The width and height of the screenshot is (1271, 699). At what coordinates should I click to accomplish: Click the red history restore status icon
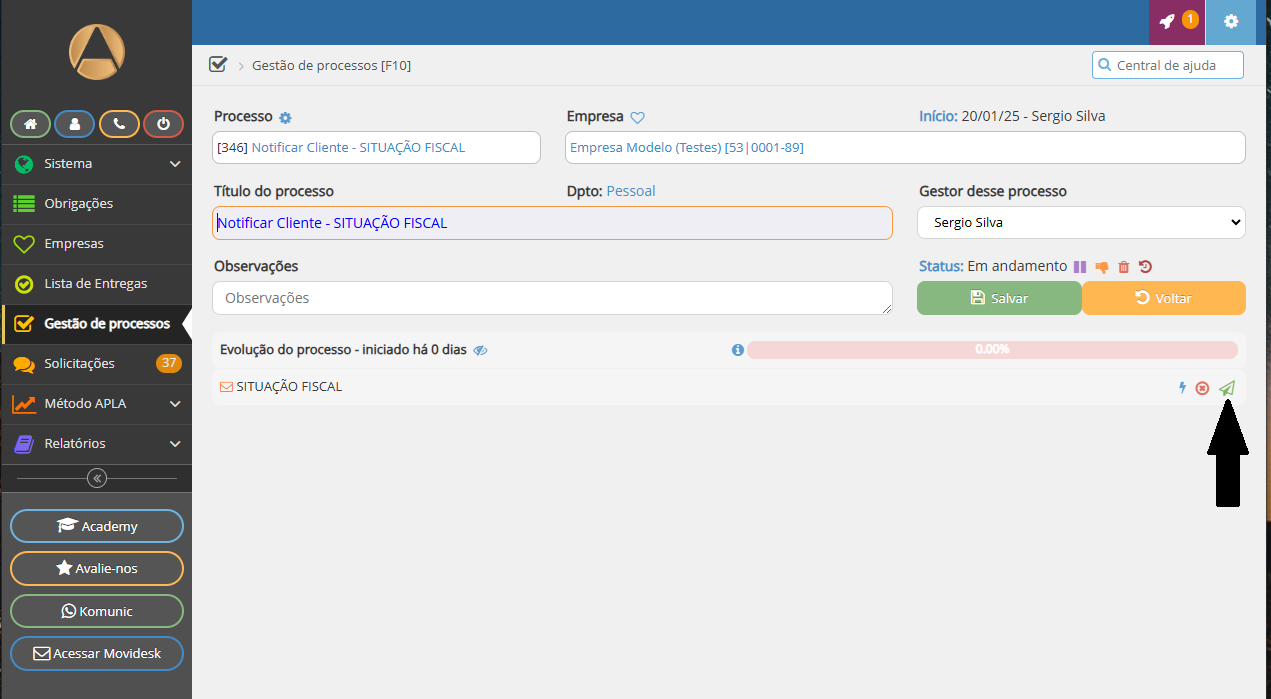(1145, 267)
